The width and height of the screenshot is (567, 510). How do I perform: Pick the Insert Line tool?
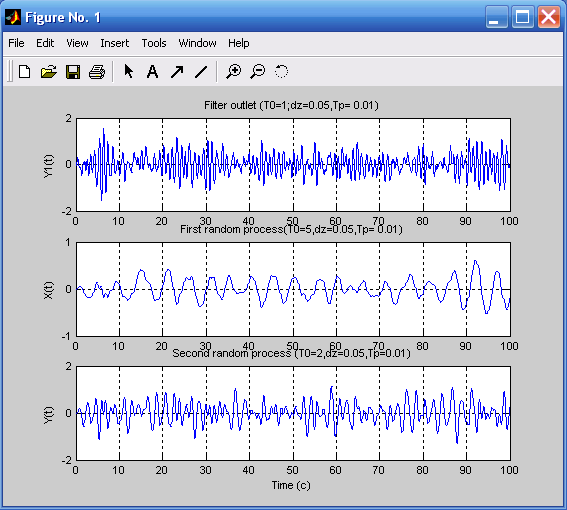[x=201, y=71]
